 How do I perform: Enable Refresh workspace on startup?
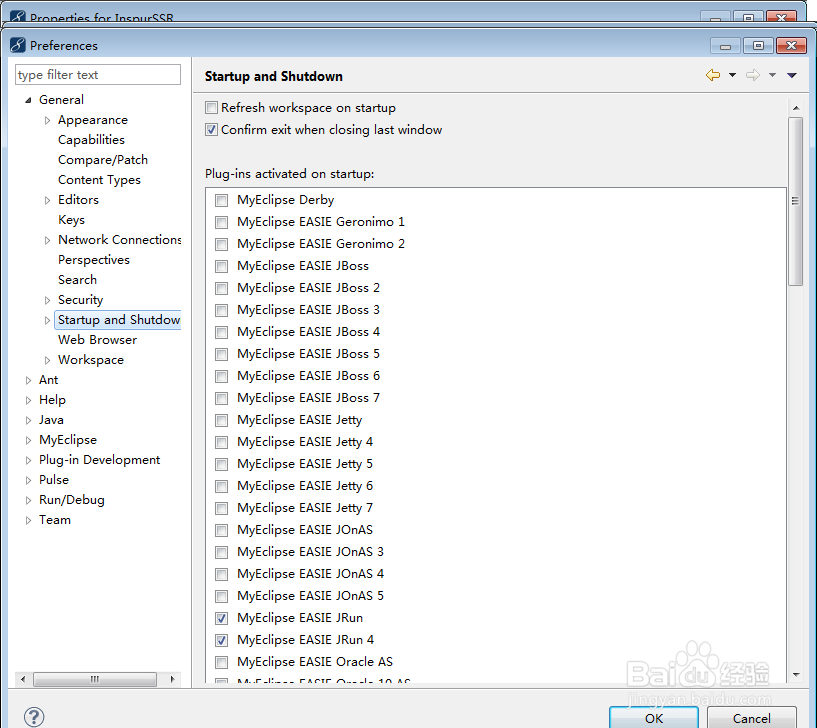[x=211, y=108]
